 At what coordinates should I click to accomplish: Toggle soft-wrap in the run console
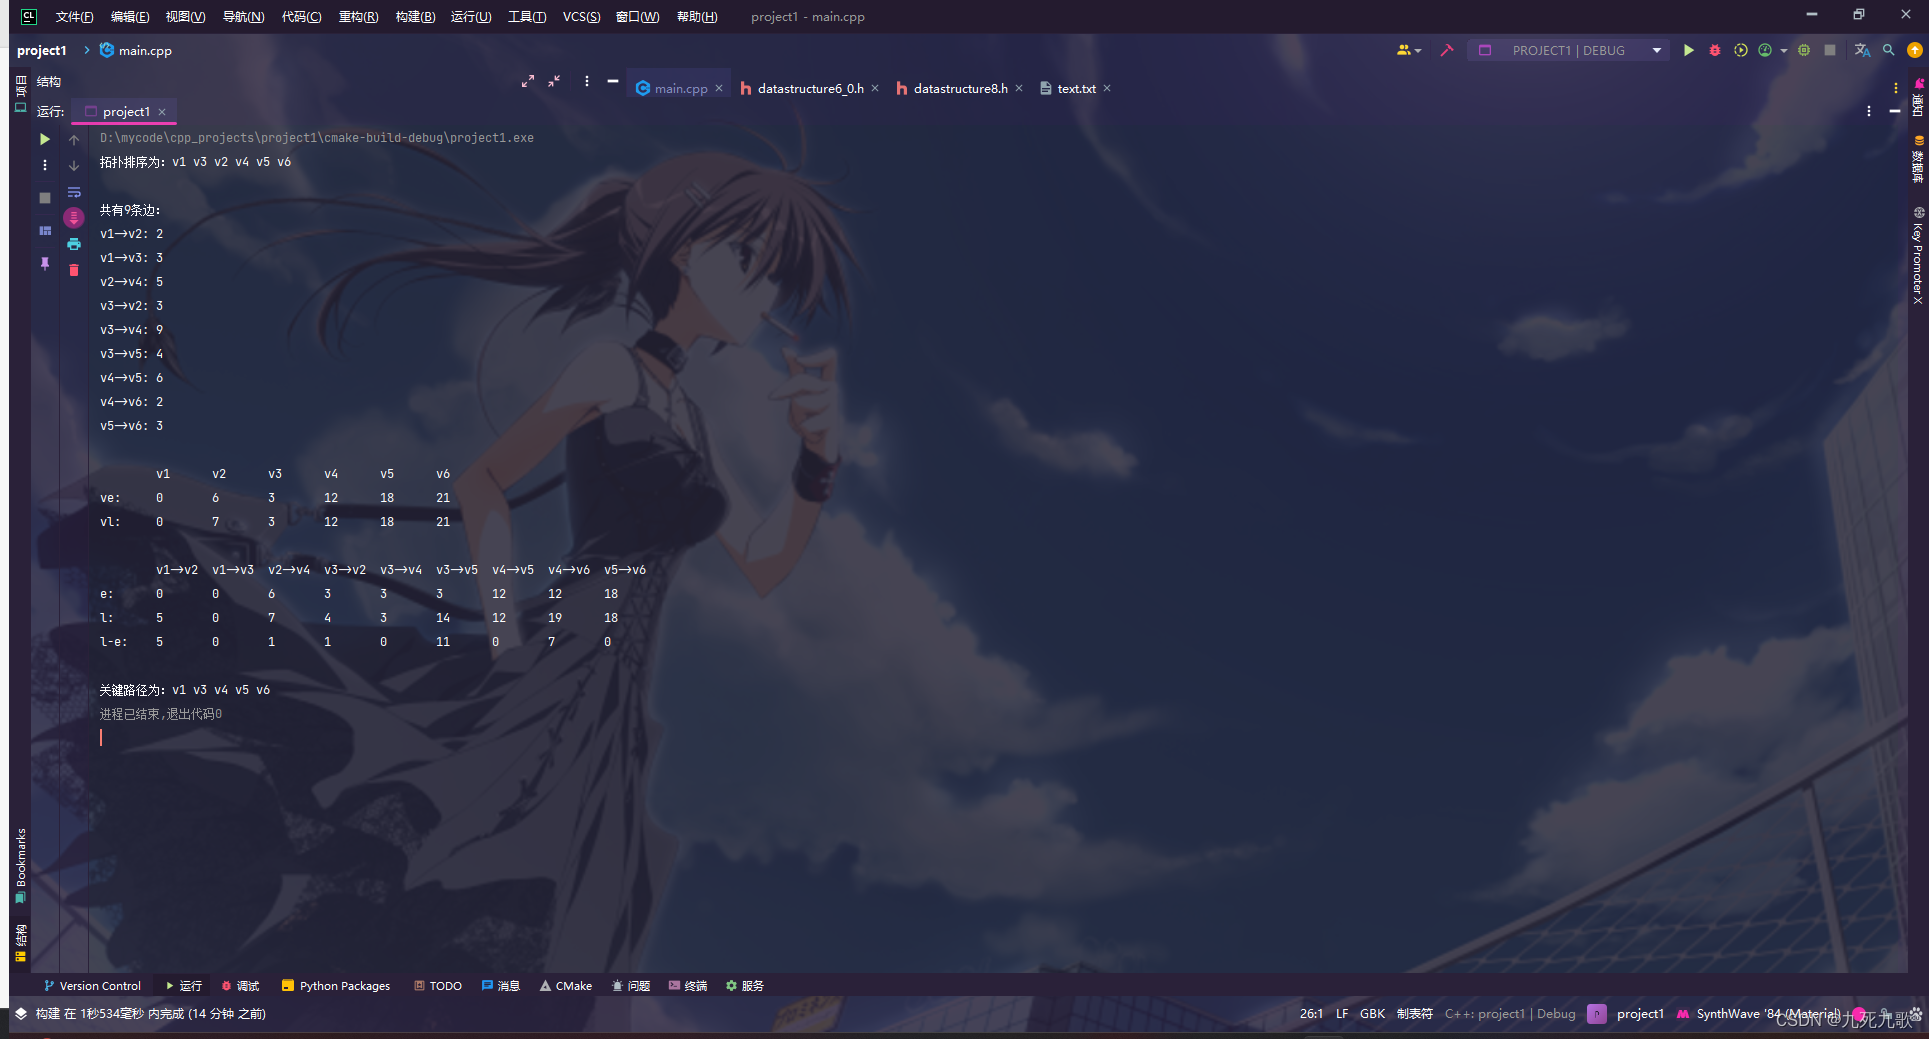click(74, 192)
